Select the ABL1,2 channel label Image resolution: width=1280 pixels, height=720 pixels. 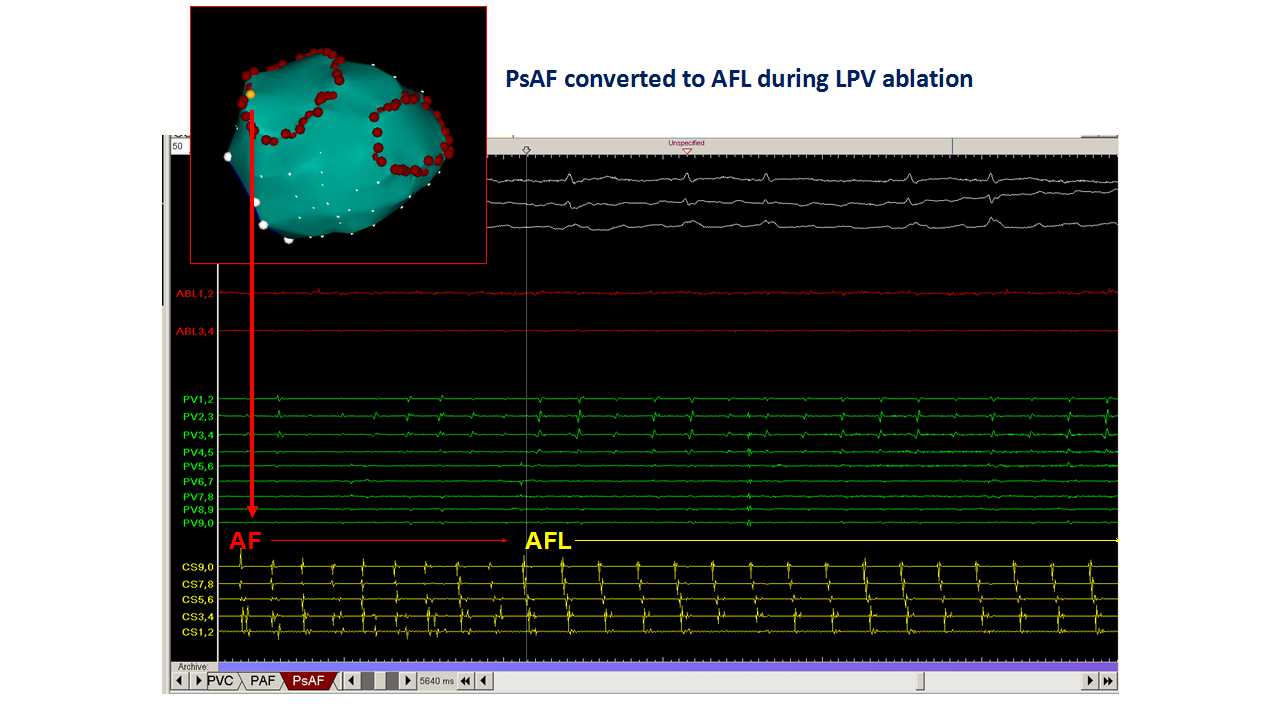pos(194,293)
